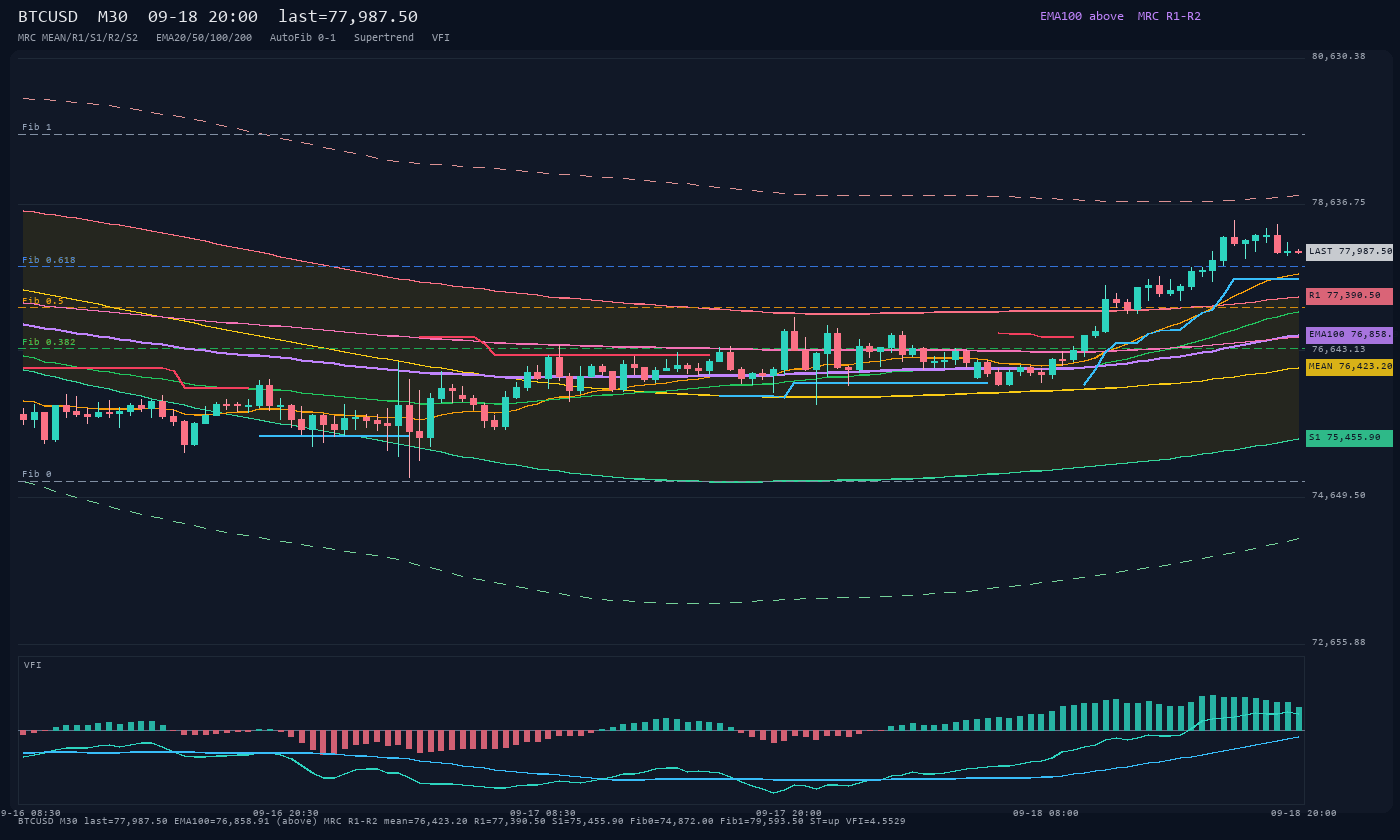The height and width of the screenshot is (840, 1400).
Task: Click the VFI panel title label
Action: [x=33, y=665]
